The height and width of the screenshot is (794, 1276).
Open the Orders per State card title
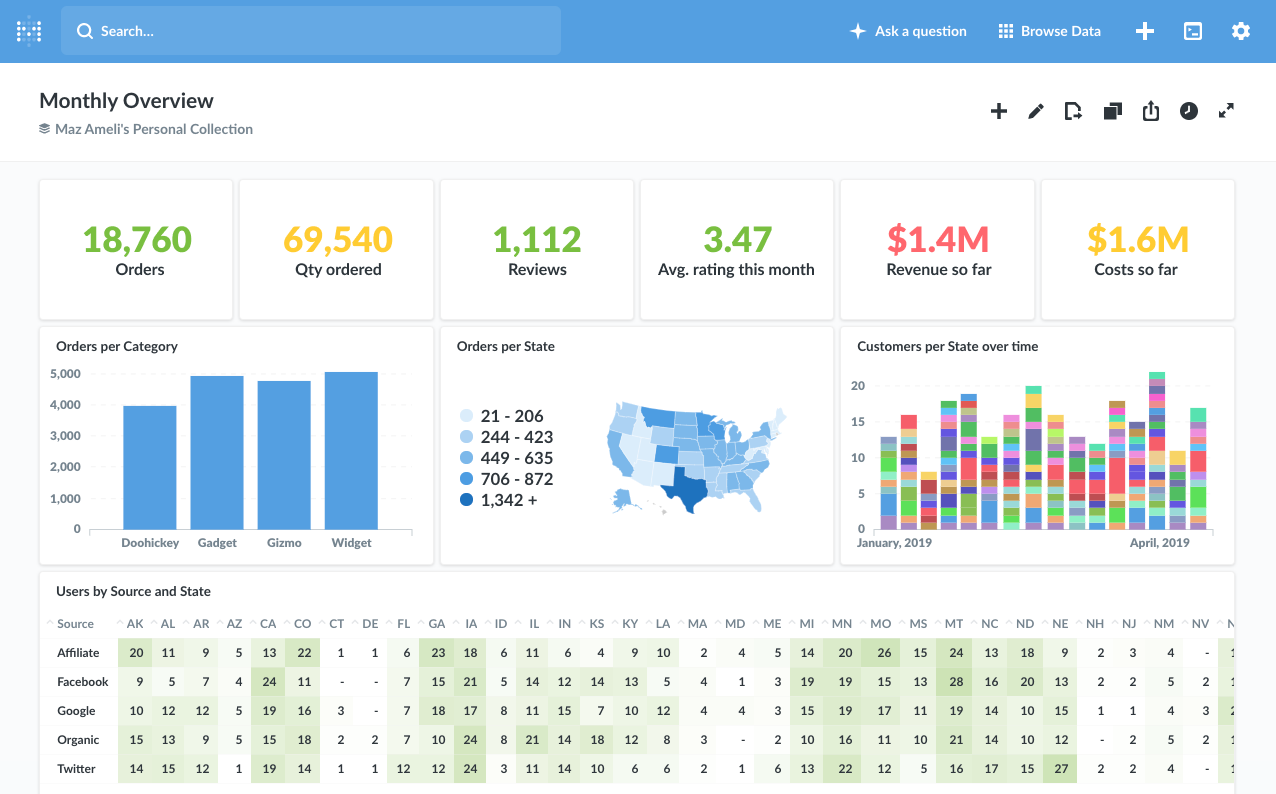506,346
